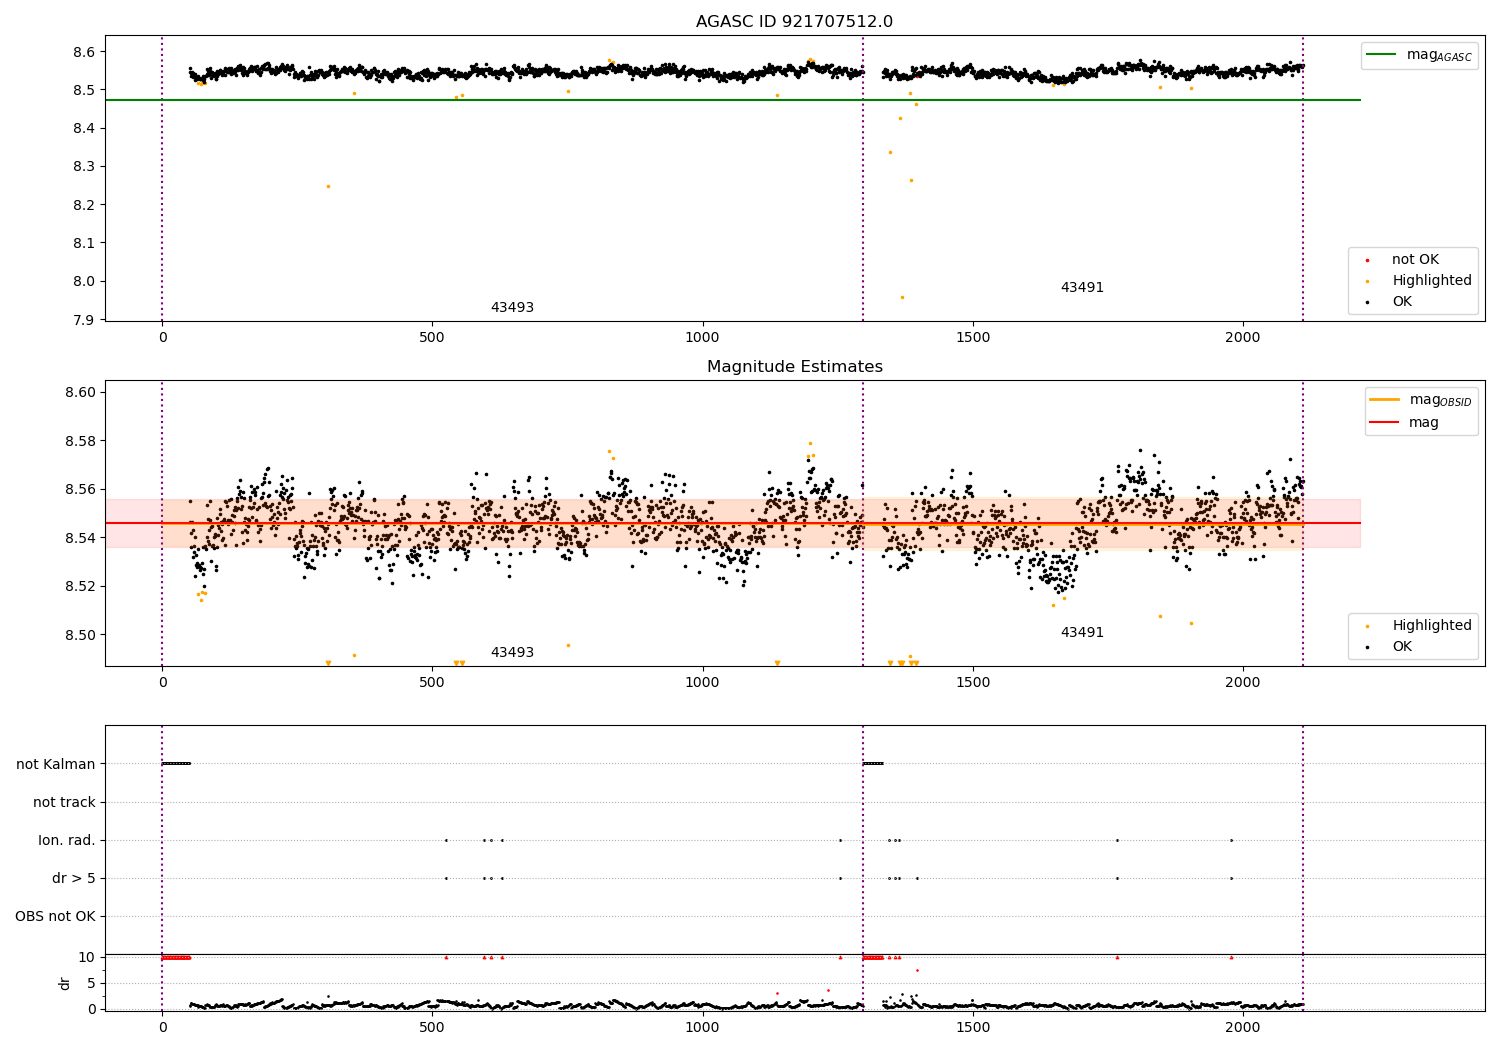Image resolution: width=1500 pixels, height=1050 pixels.
Task: Click the 'OBS not OK' axis label
Action: click(55, 917)
